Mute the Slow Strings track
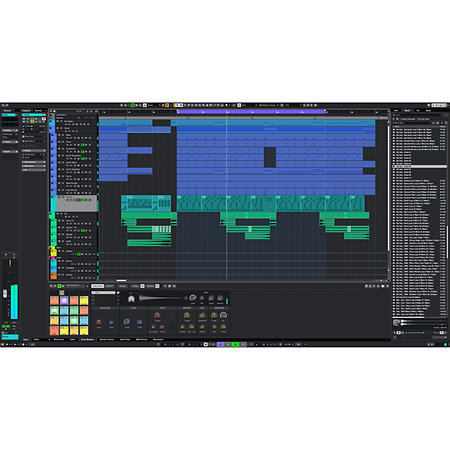450x450 pixels. pyautogui.click(x=59, y=183)
